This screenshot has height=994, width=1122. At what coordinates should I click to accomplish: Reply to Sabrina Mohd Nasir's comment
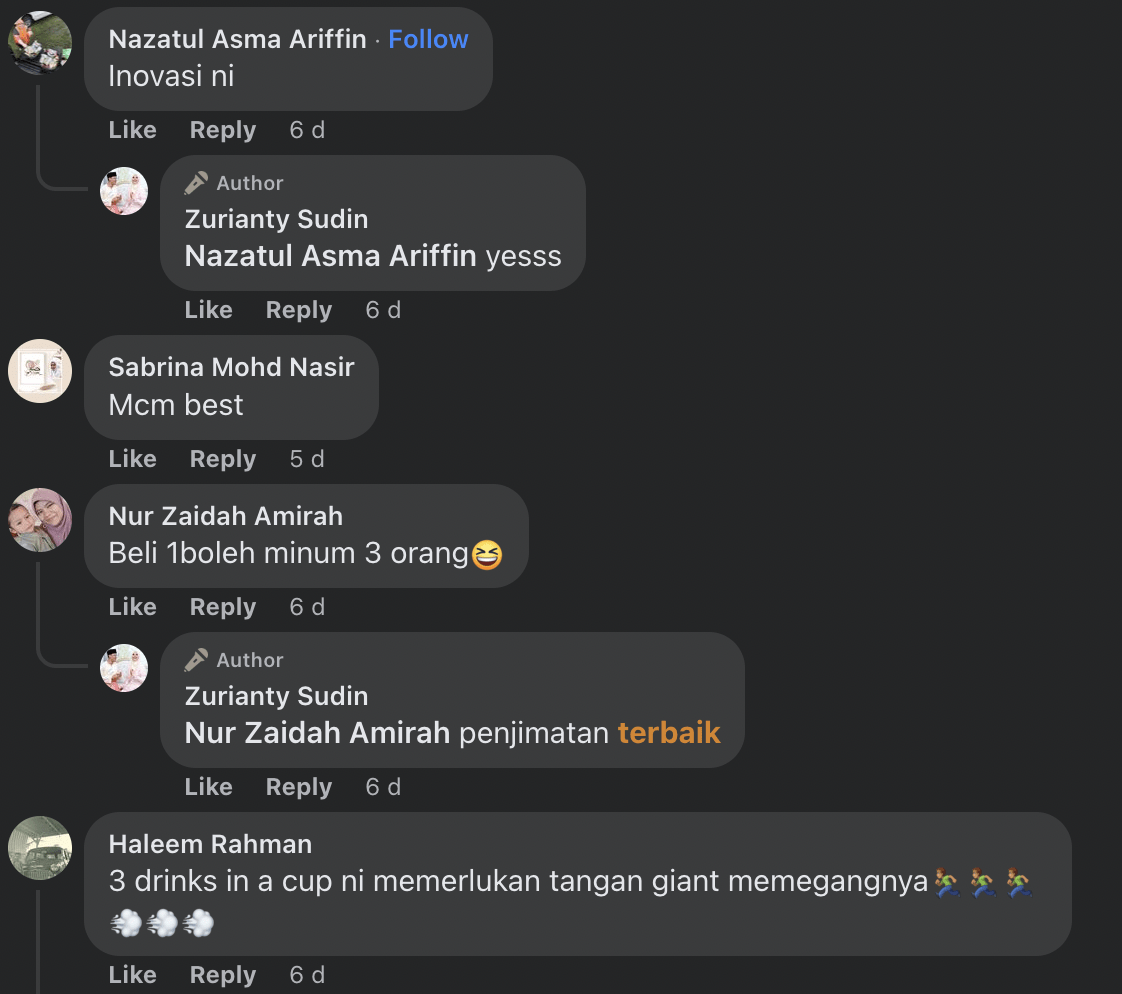tap(223, 459)
